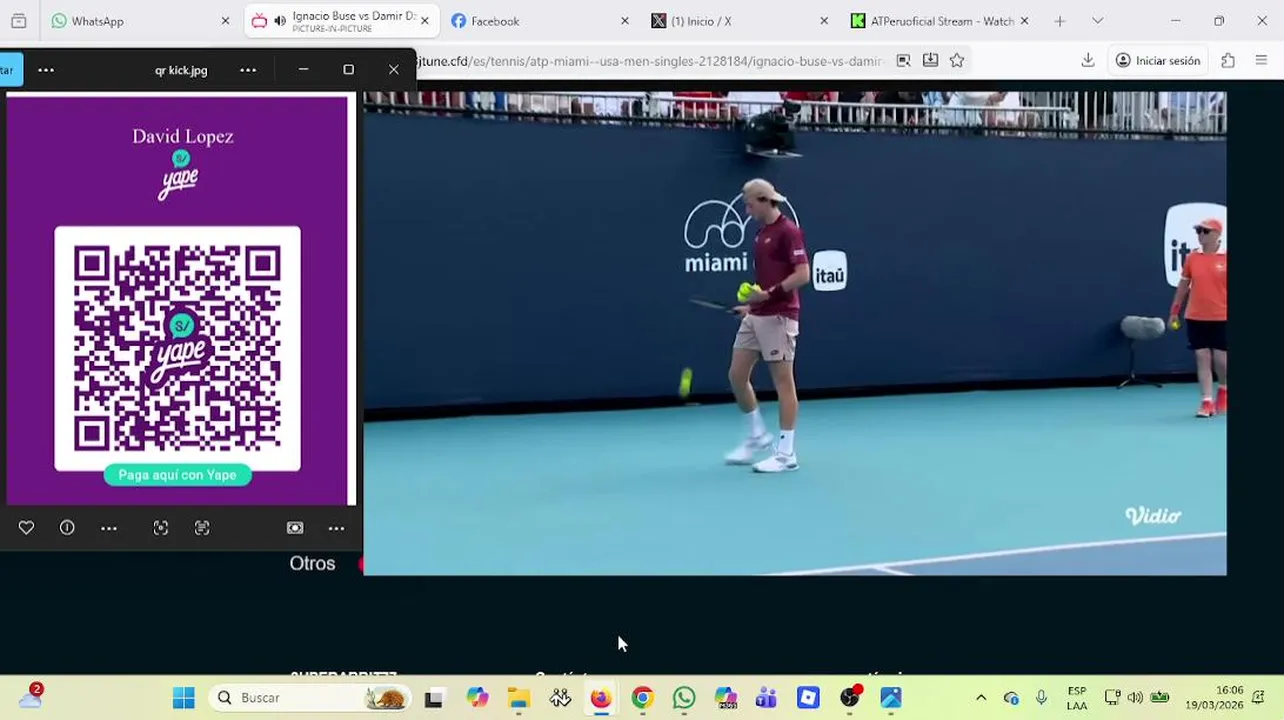Open the three-dots menu beside qr kick.jpg
This screenshot has width=1284, height=720.
pos(248,70)
